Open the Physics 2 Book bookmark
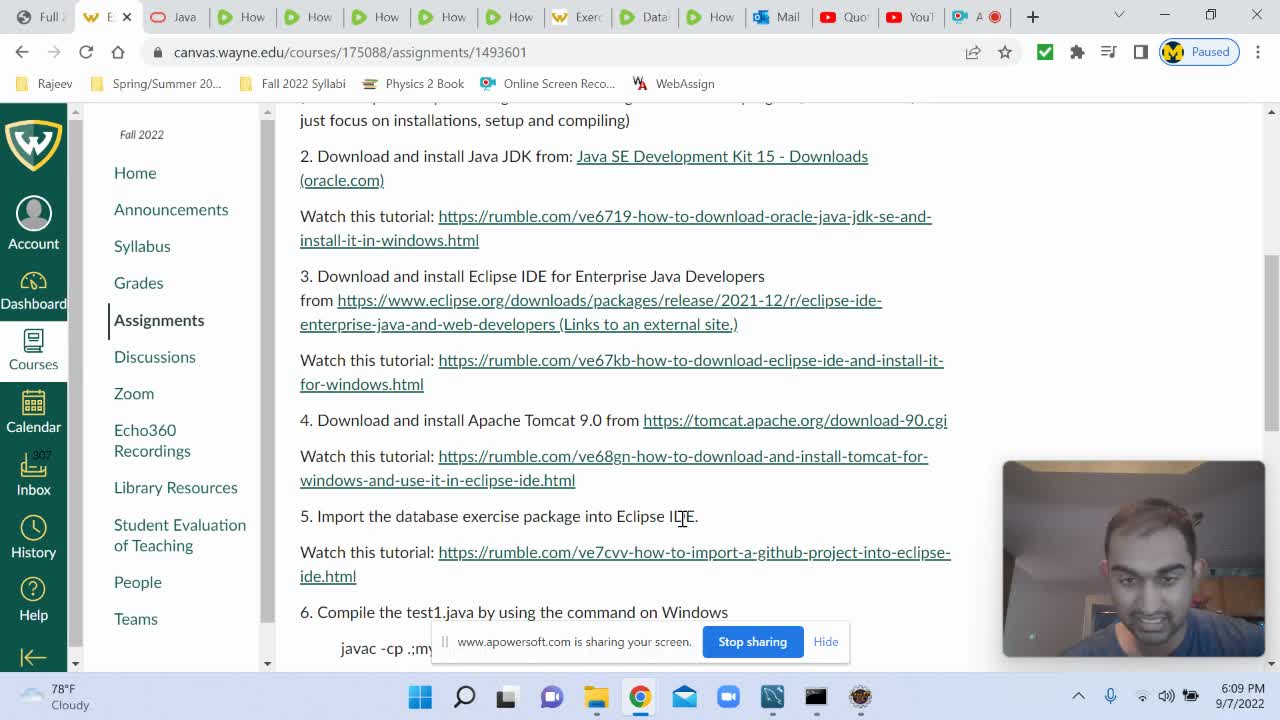Image resolution: width=1280 pixels, height=720 pixels. (413, 84)
